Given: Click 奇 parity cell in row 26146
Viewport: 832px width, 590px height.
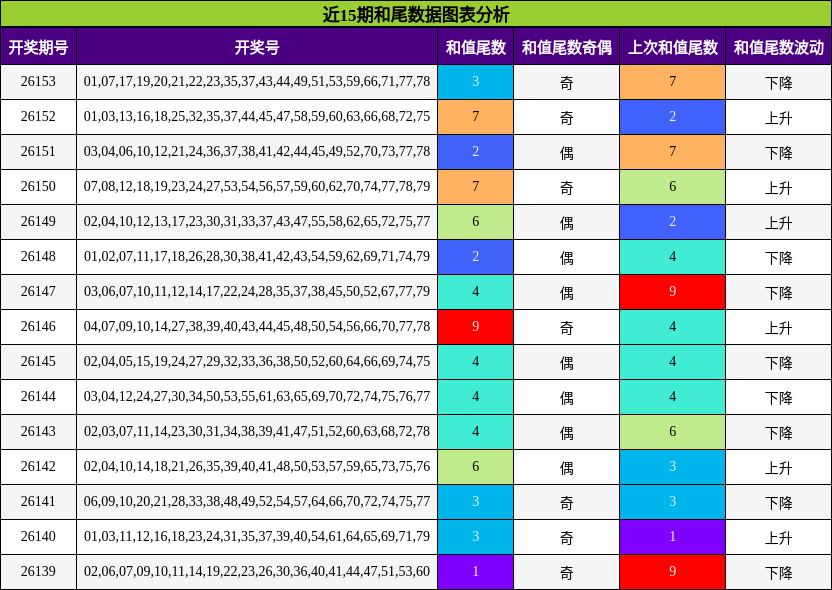Looking at the screenshot, I should pyautogui.click(x=566, y=327).
